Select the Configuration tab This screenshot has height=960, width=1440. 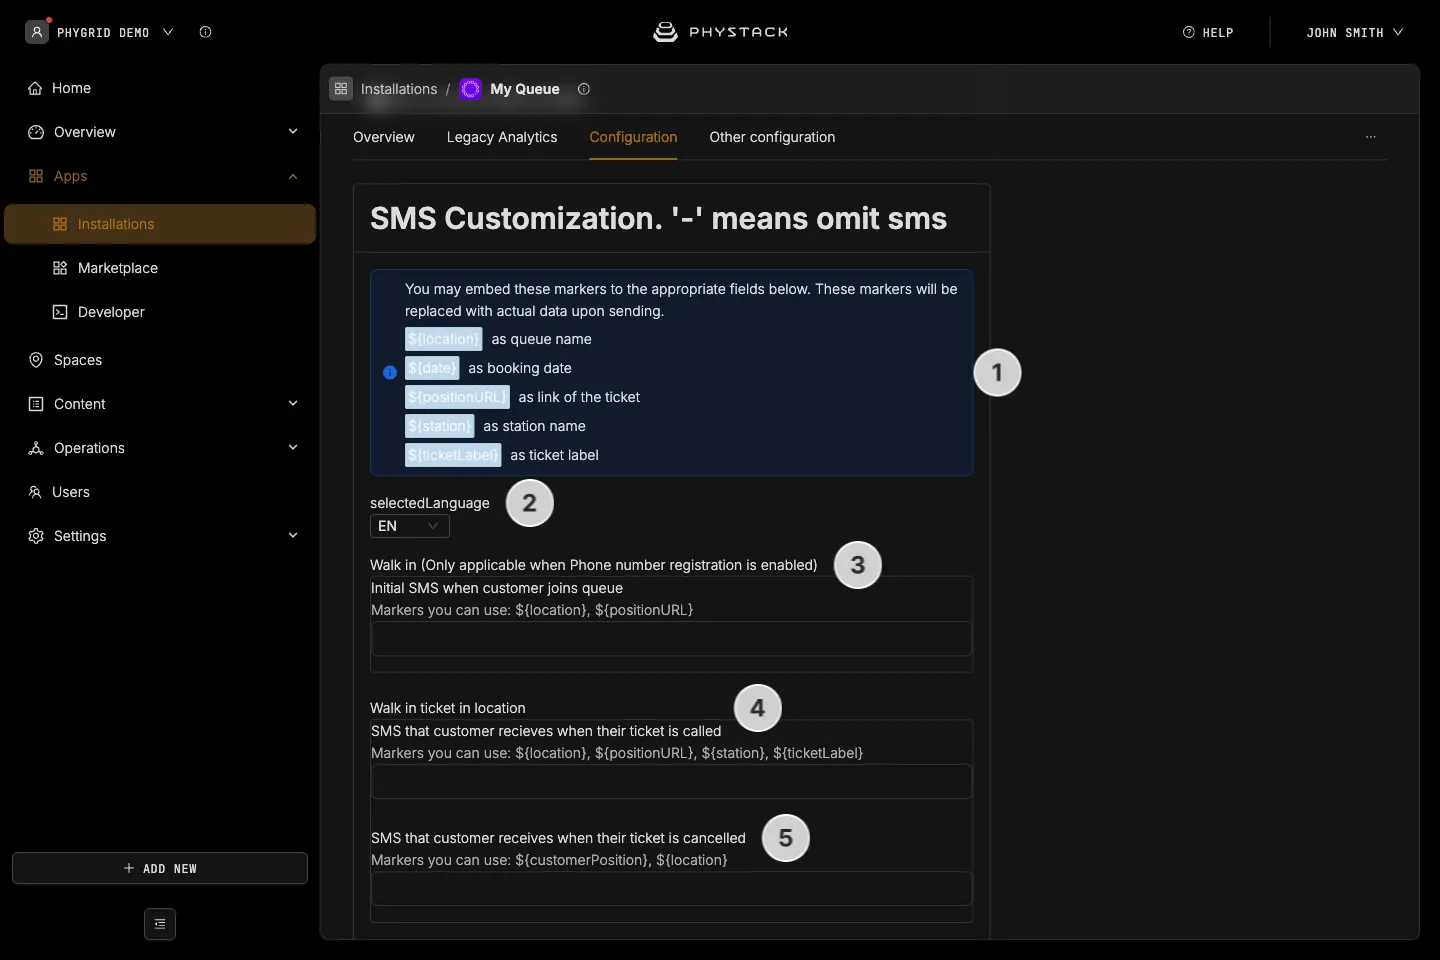pyautogui.click(x=633, y=137)
